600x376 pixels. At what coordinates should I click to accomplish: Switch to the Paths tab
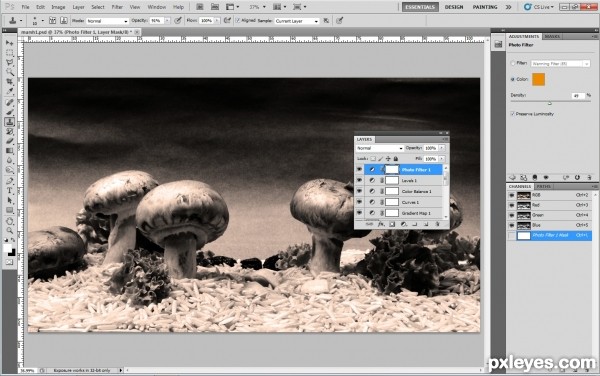543,186
